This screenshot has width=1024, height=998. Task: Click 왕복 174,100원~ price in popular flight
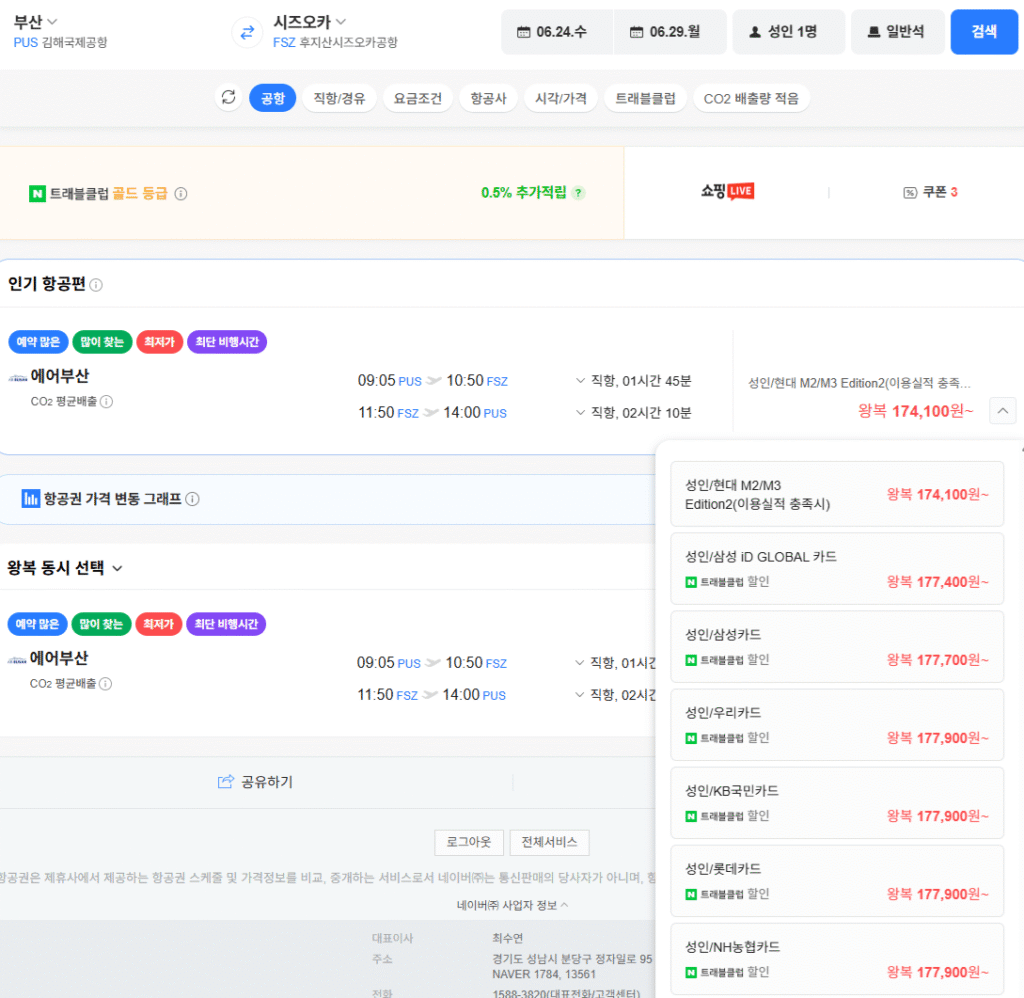tap(915, 411)
